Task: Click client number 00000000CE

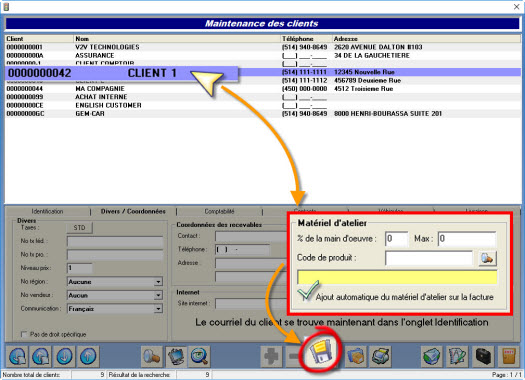Action: pos(25,105)
